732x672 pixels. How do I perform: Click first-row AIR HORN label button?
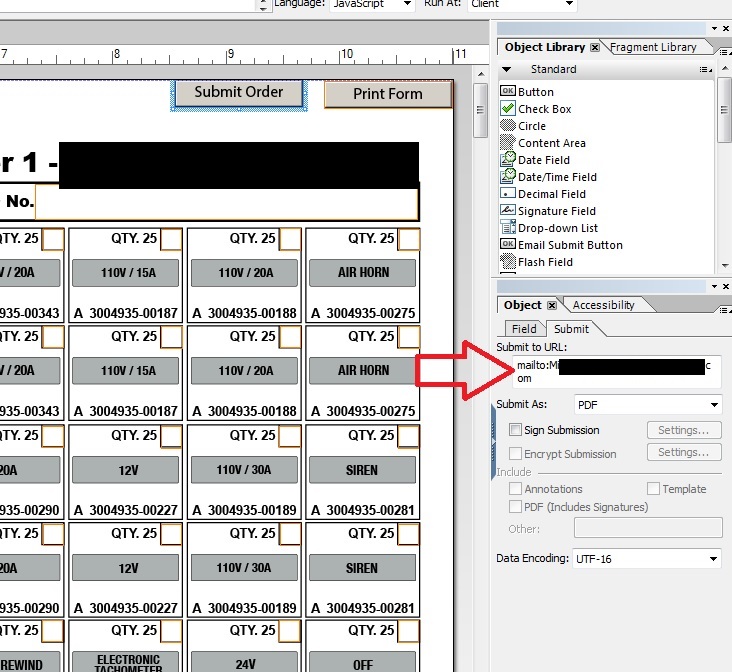(x=363, y=272)
